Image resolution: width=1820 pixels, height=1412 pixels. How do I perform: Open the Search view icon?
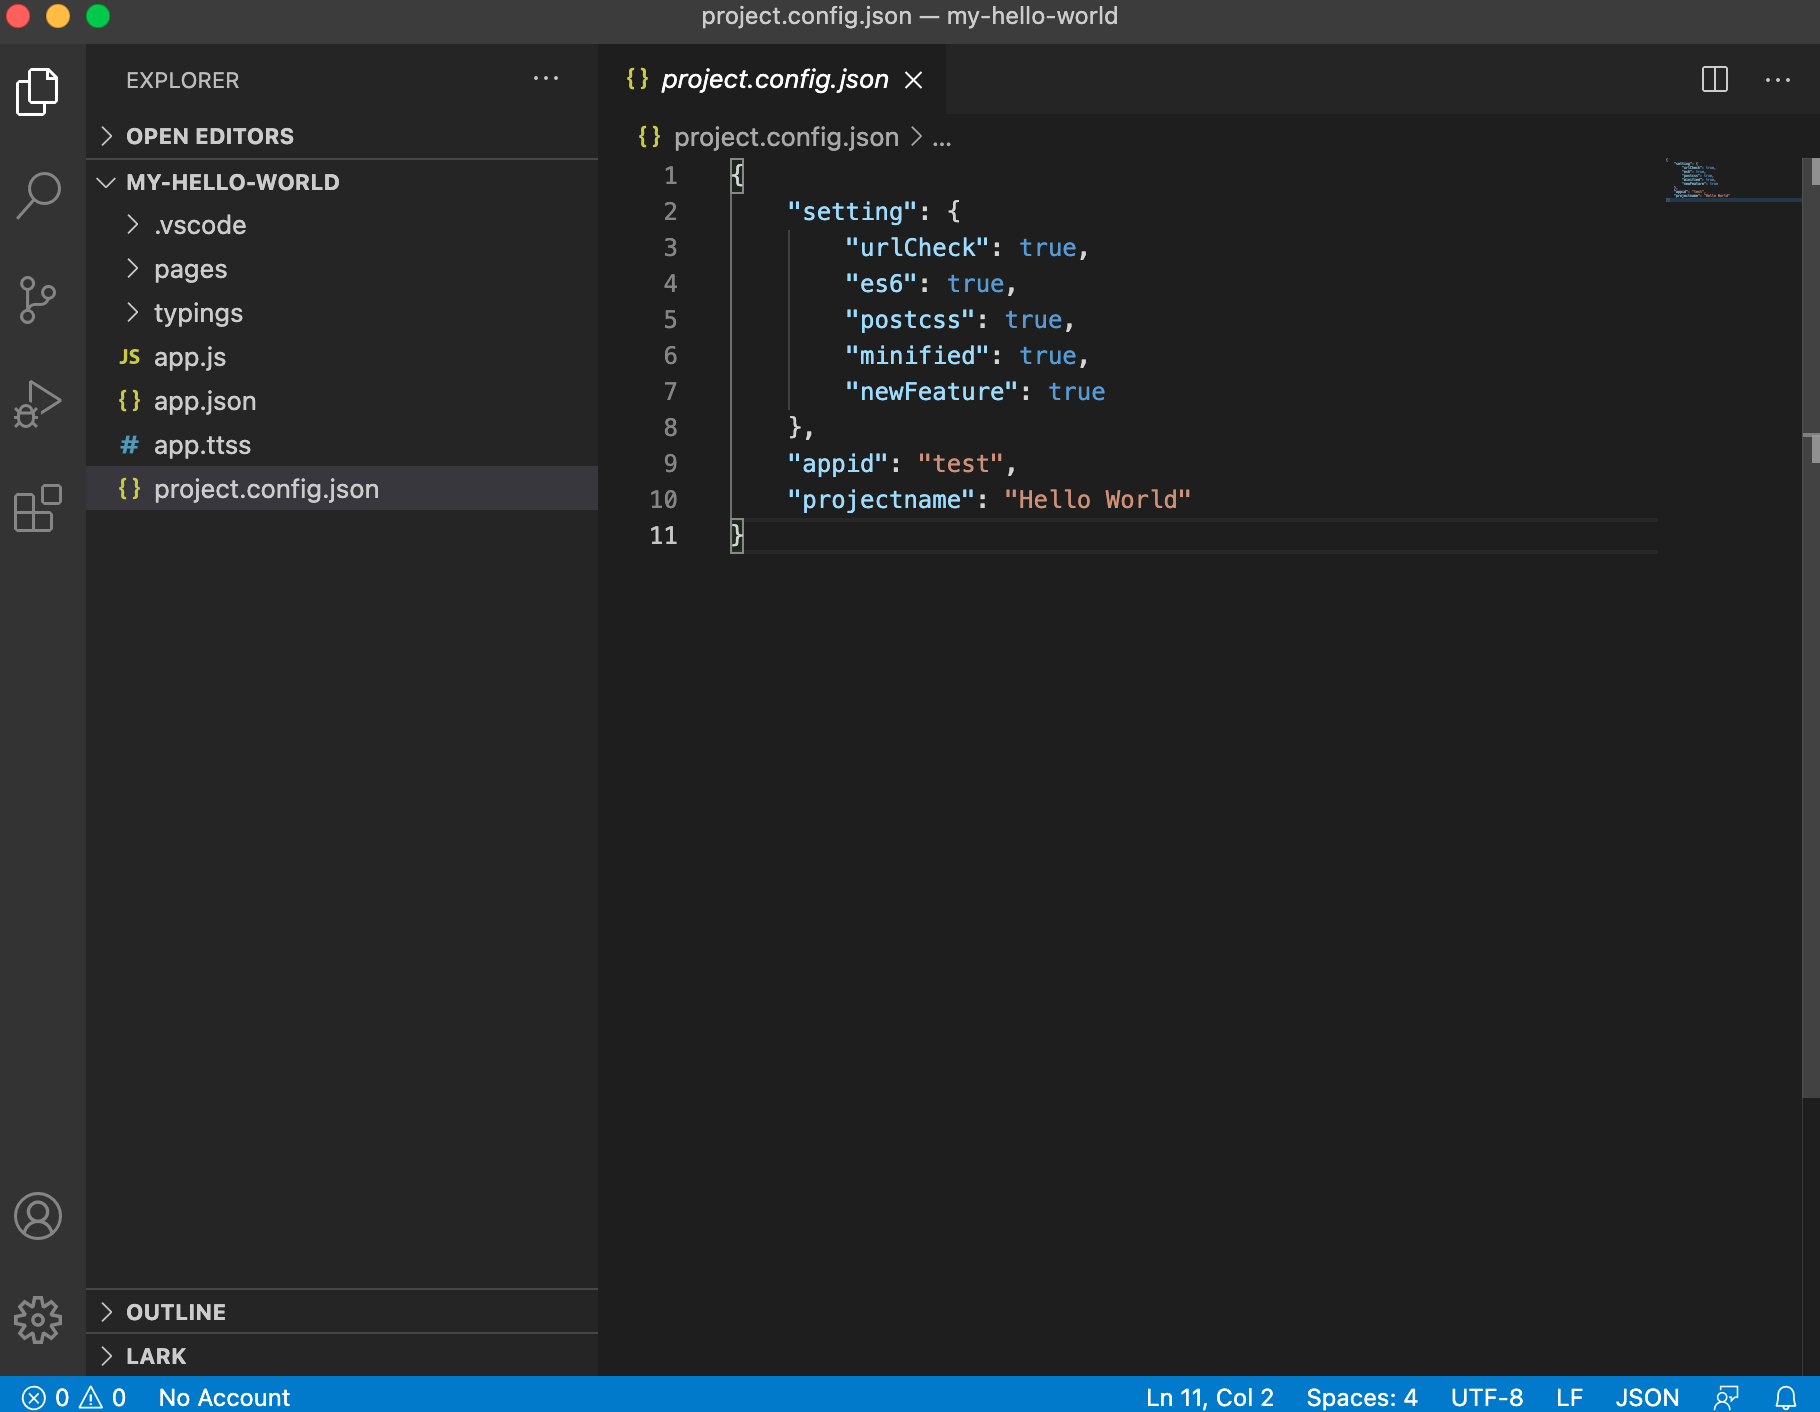(x=38, y=195)
